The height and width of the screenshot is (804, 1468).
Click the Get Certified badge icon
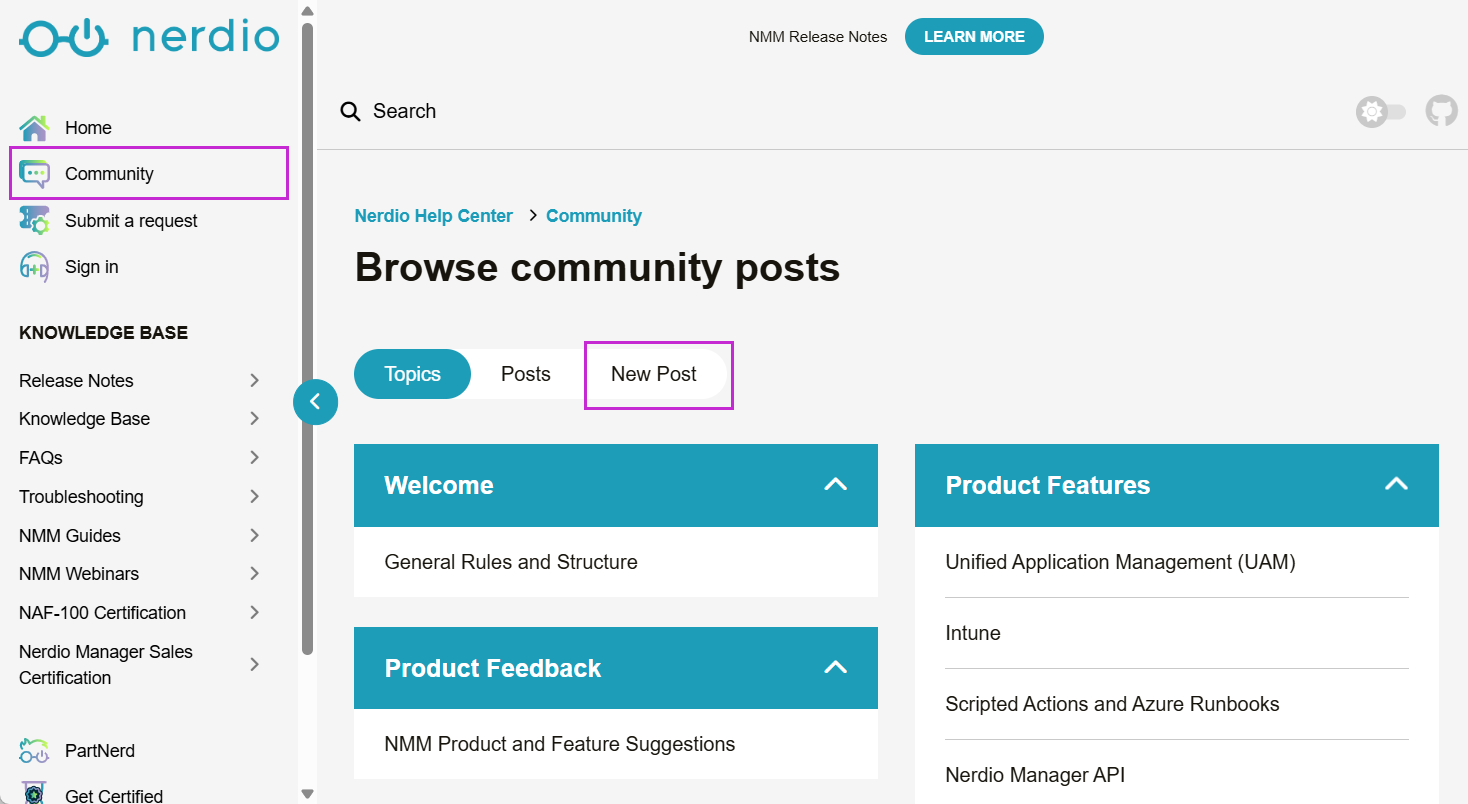[34, 793]
